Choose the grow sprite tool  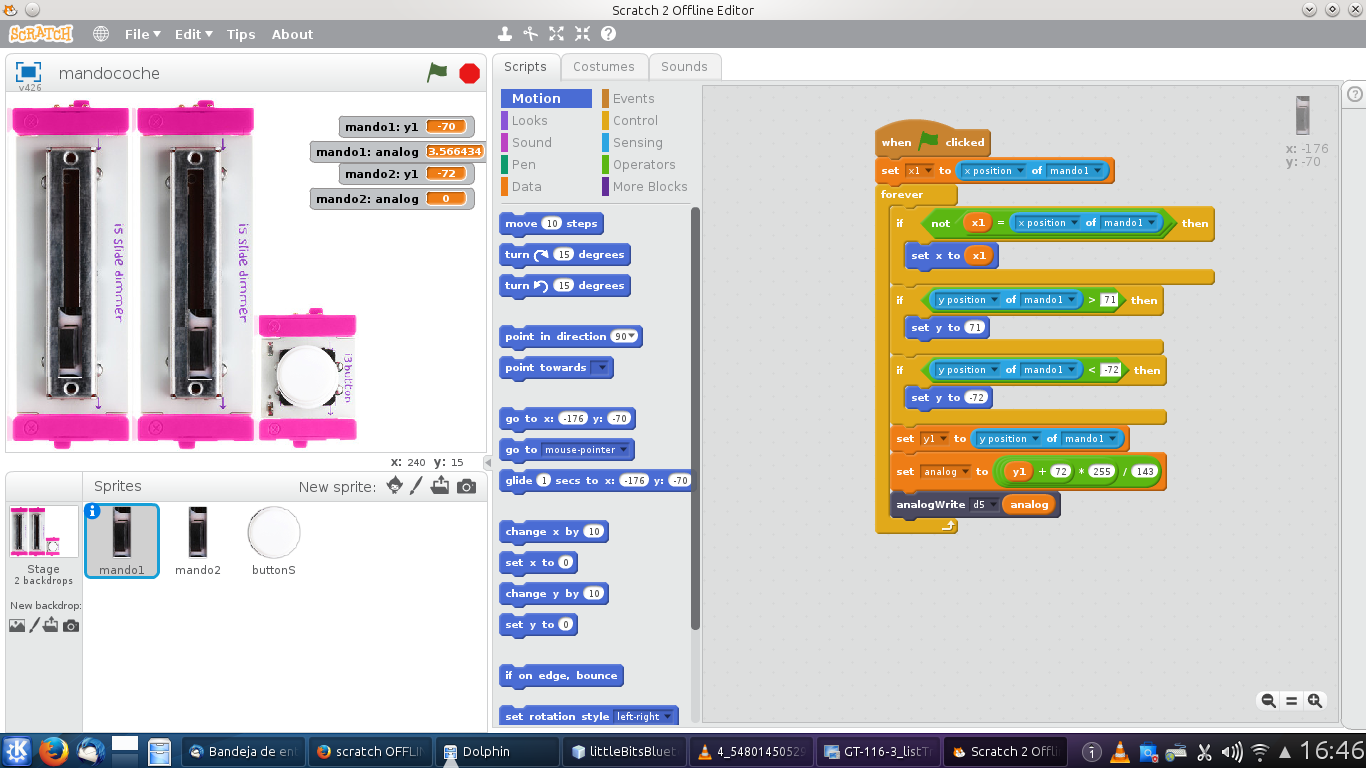point(555,33)
